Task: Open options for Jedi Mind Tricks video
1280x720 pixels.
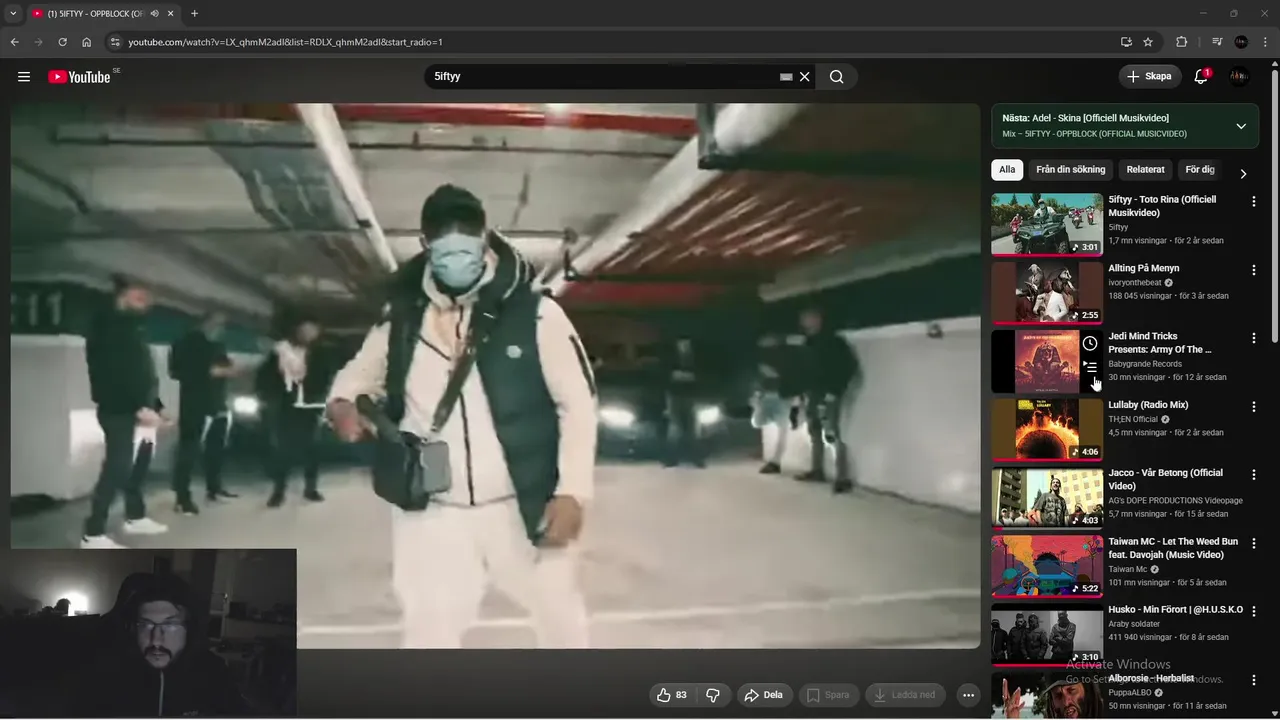Action: pos(1254,338)
